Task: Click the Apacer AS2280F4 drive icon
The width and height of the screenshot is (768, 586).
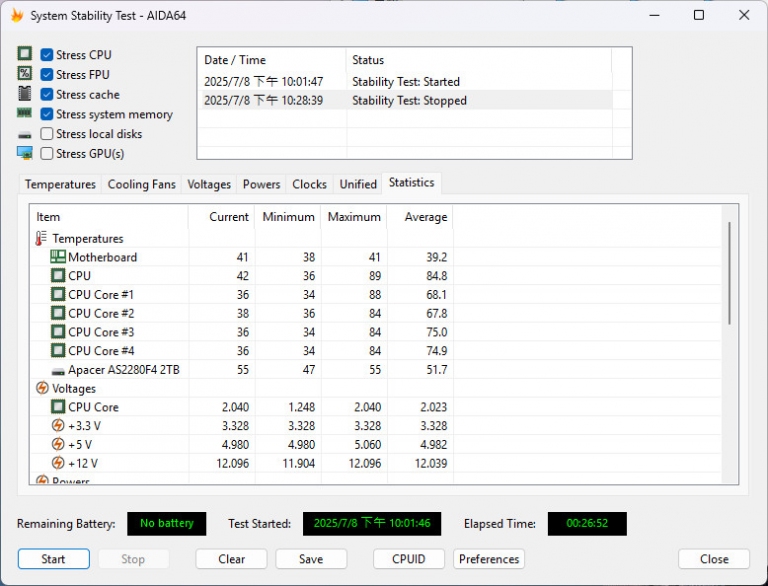Action: point(58,371)
